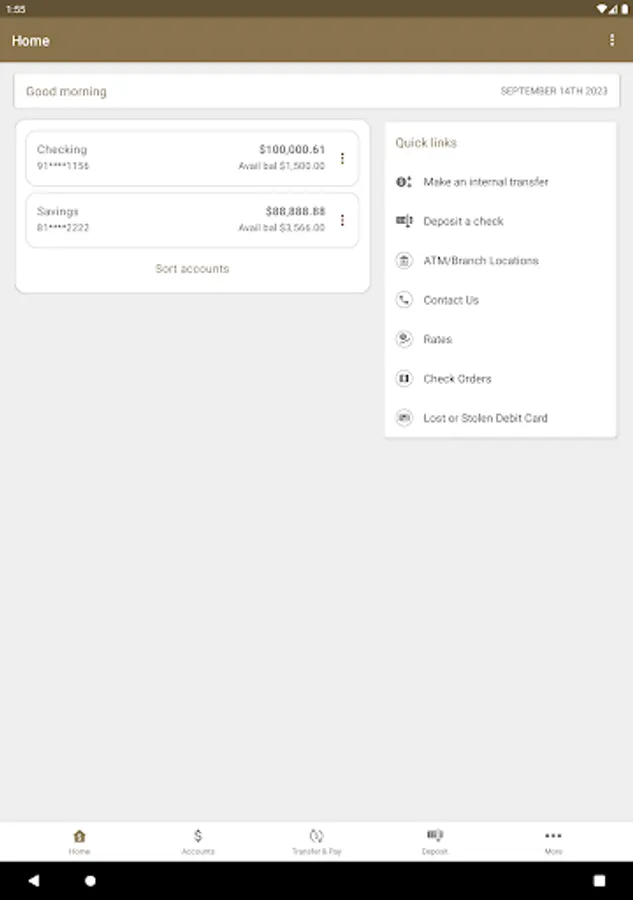This screenshot has width=633, height=900.
Task: Tap the Contact Us phone icon
Action: pos(404,300)
